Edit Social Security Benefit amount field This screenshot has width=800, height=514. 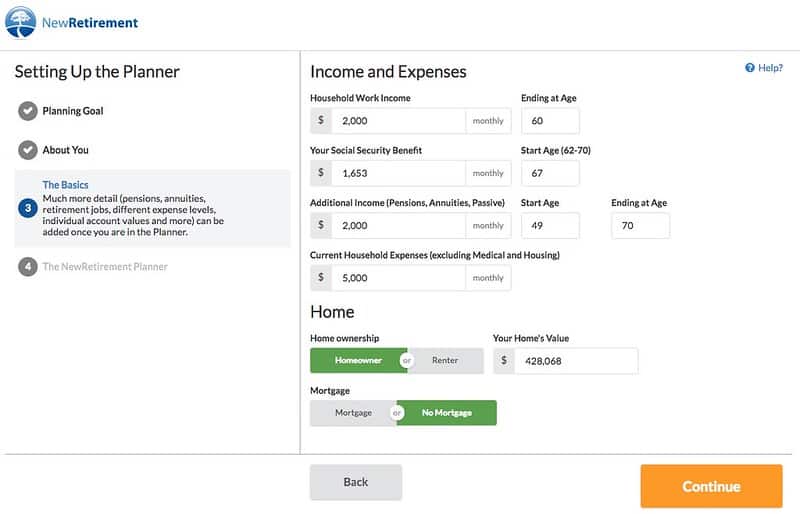coord(398,173)
